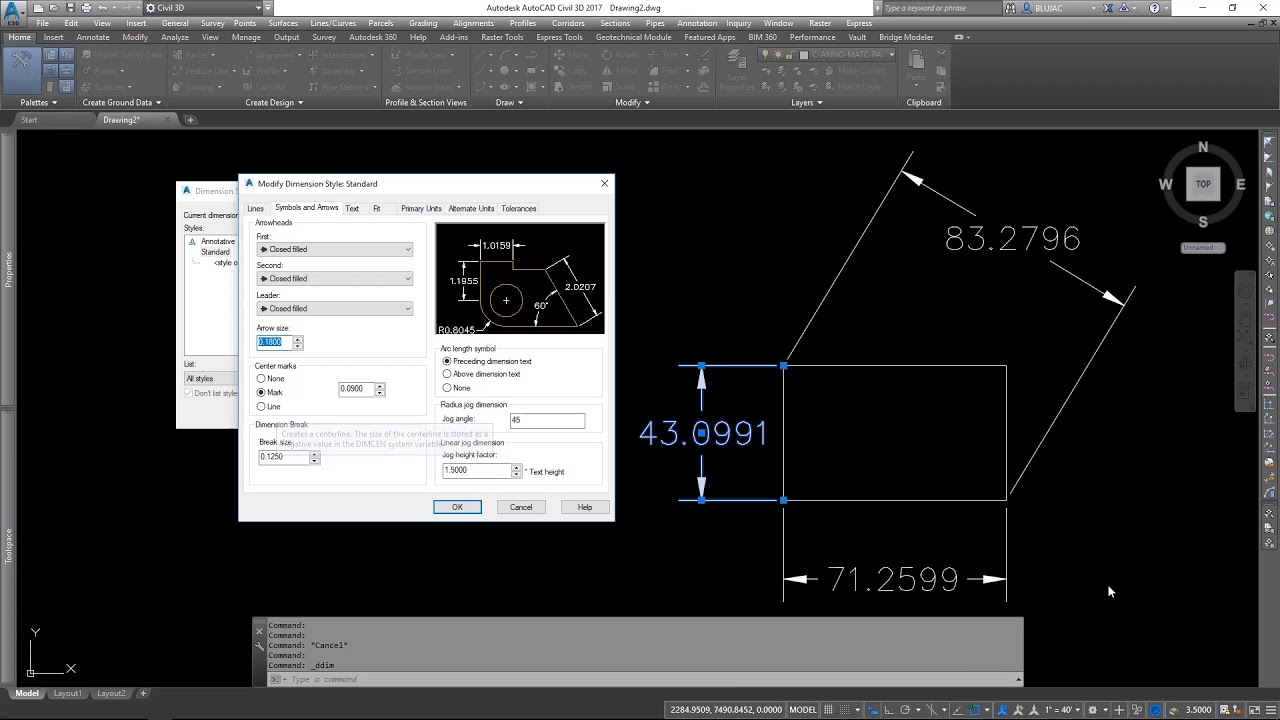Viewport: 1280px width, 720px height.
Task: Click the Toolspace palette icon on ribbon
Action: click(21, 68)
